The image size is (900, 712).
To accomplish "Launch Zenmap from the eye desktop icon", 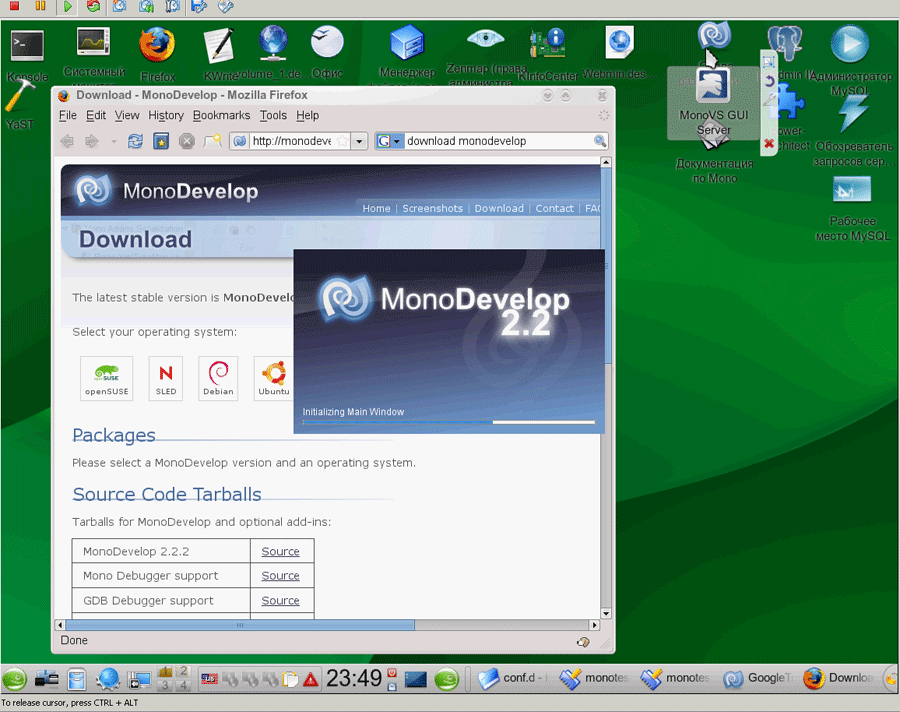I will (x=486, y=39).
